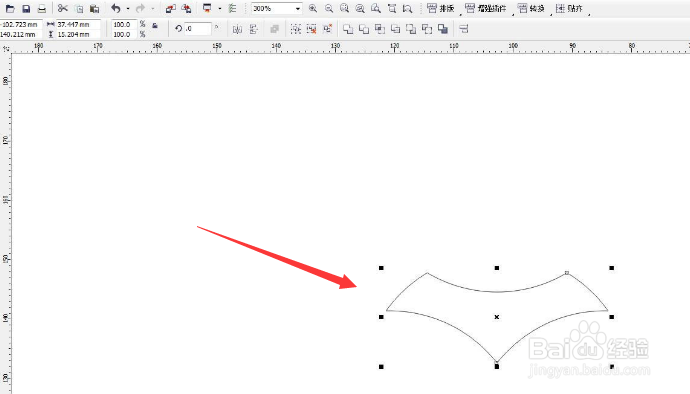Click the Front minus back icon
The width and height of the screenshot is (690, 394).
[411, 29]
